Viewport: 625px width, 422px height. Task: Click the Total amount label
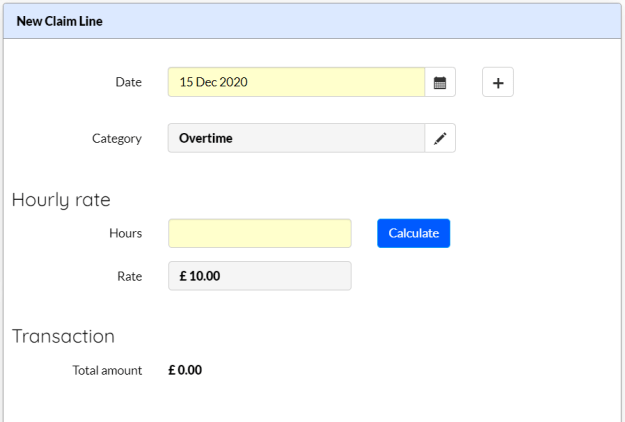pyautogui.click(x=107, y=371)
